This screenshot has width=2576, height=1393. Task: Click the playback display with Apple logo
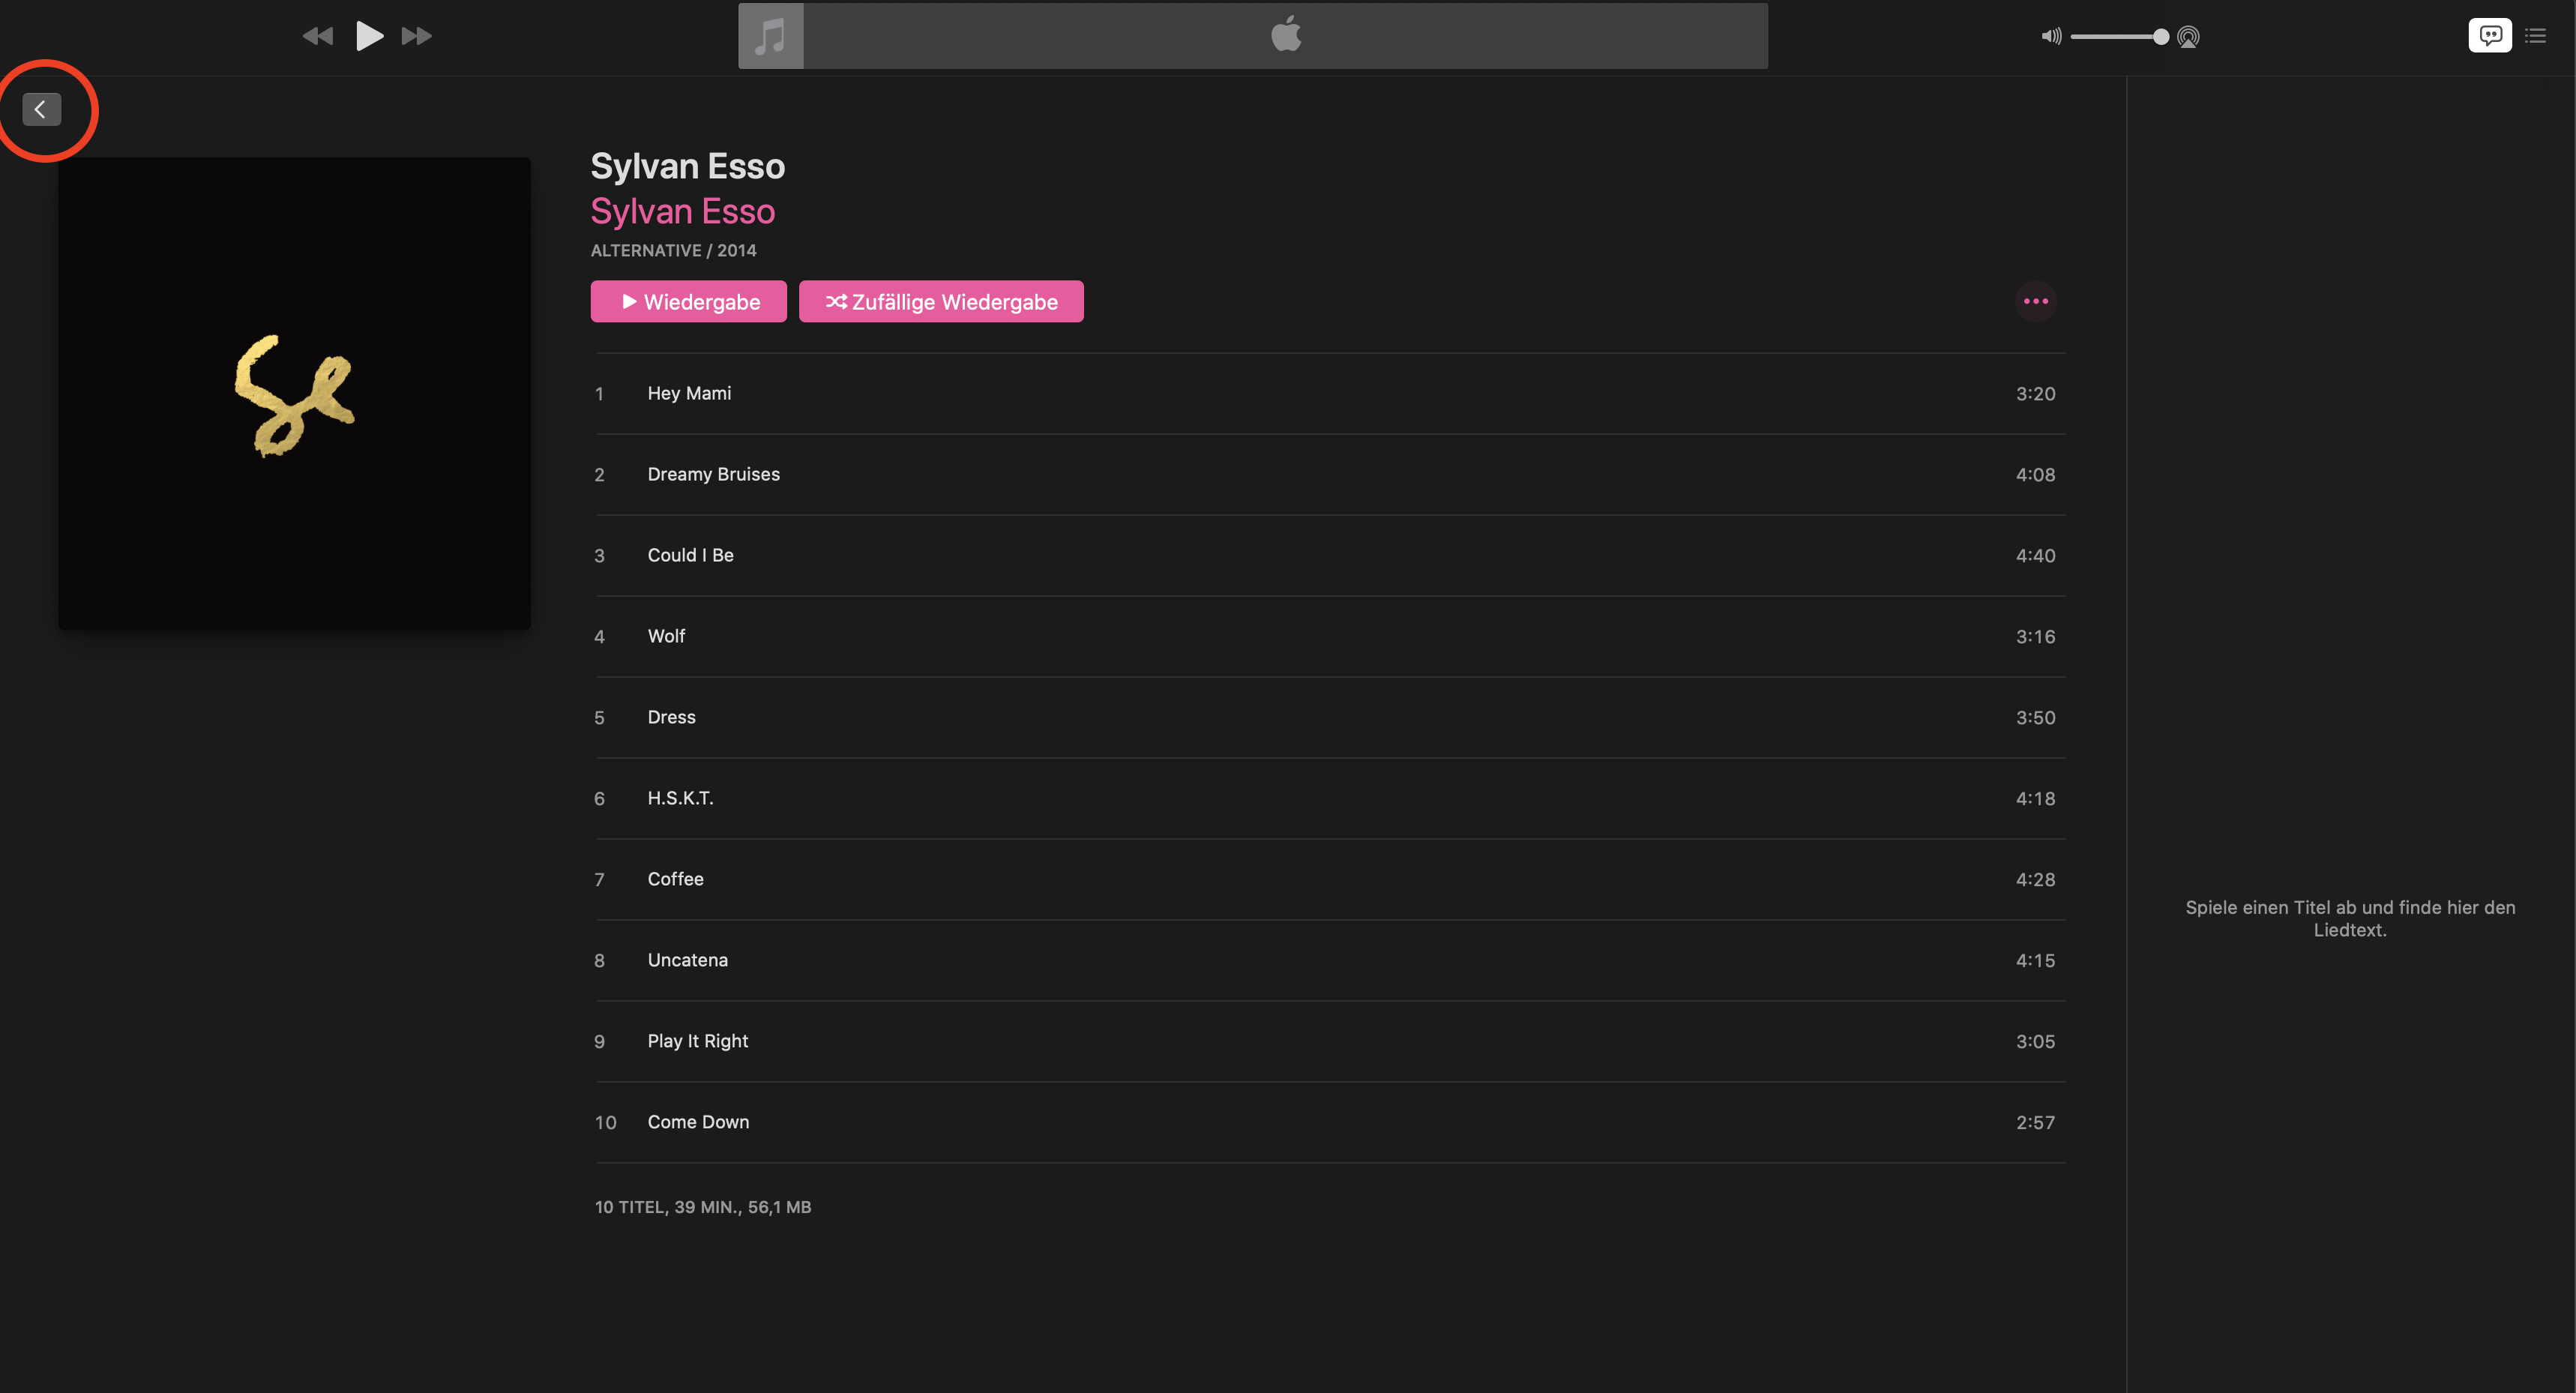pos(1285,36)
